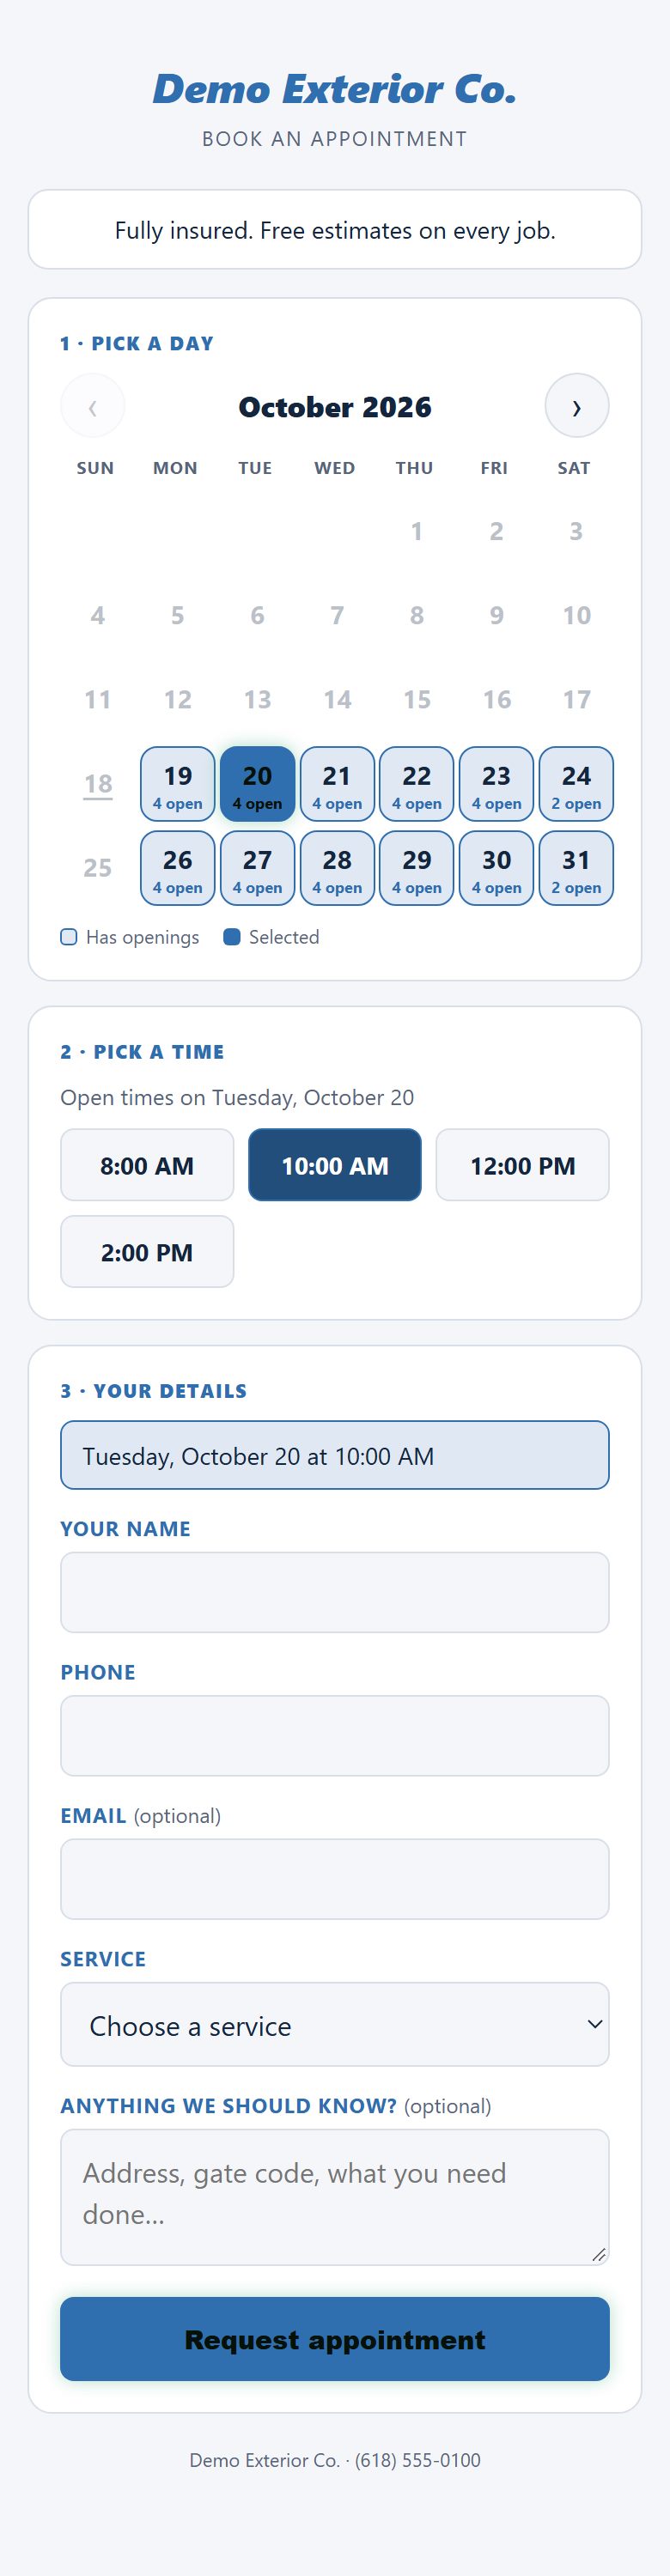Pick Friday October 30

[x=496, y=868]
